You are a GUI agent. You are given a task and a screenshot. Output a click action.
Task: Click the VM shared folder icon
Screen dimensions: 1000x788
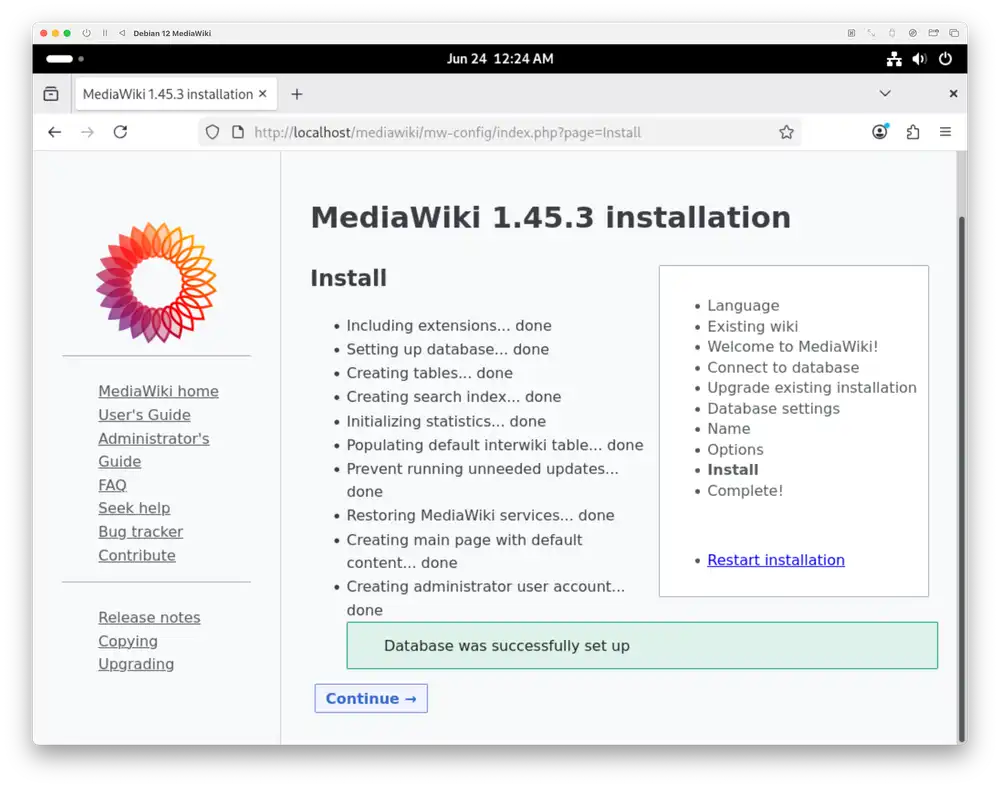(933, 33)
